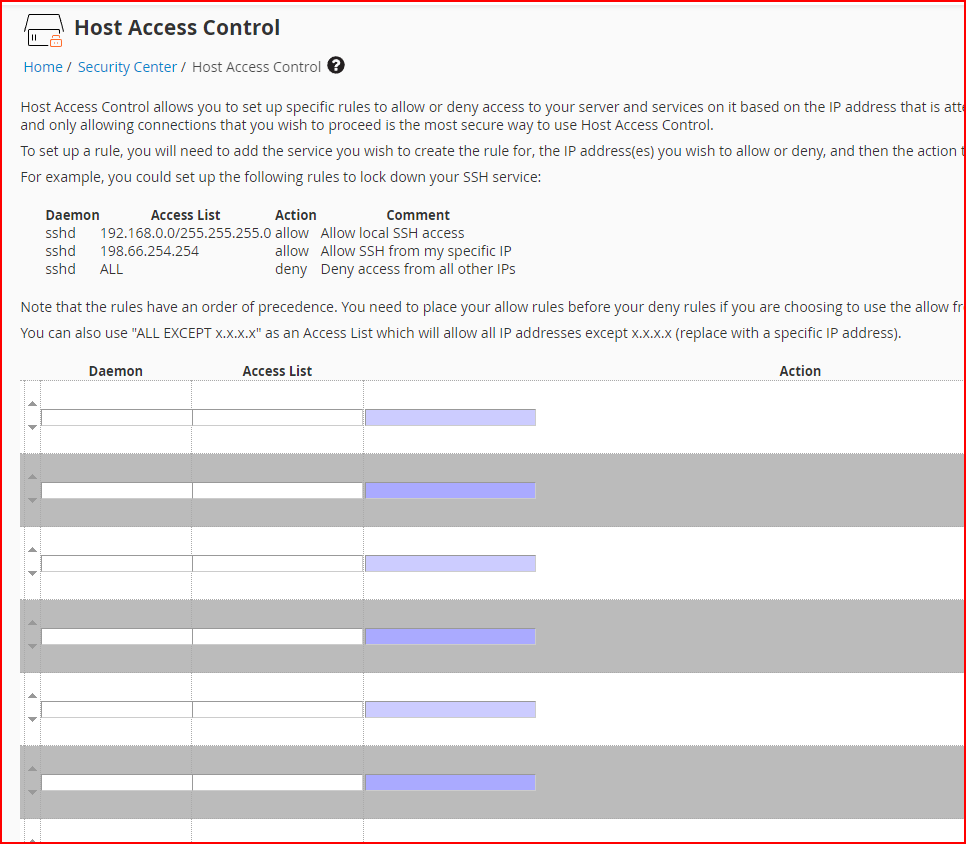Focus the Daemon field in the sixth row

point(116,783)
